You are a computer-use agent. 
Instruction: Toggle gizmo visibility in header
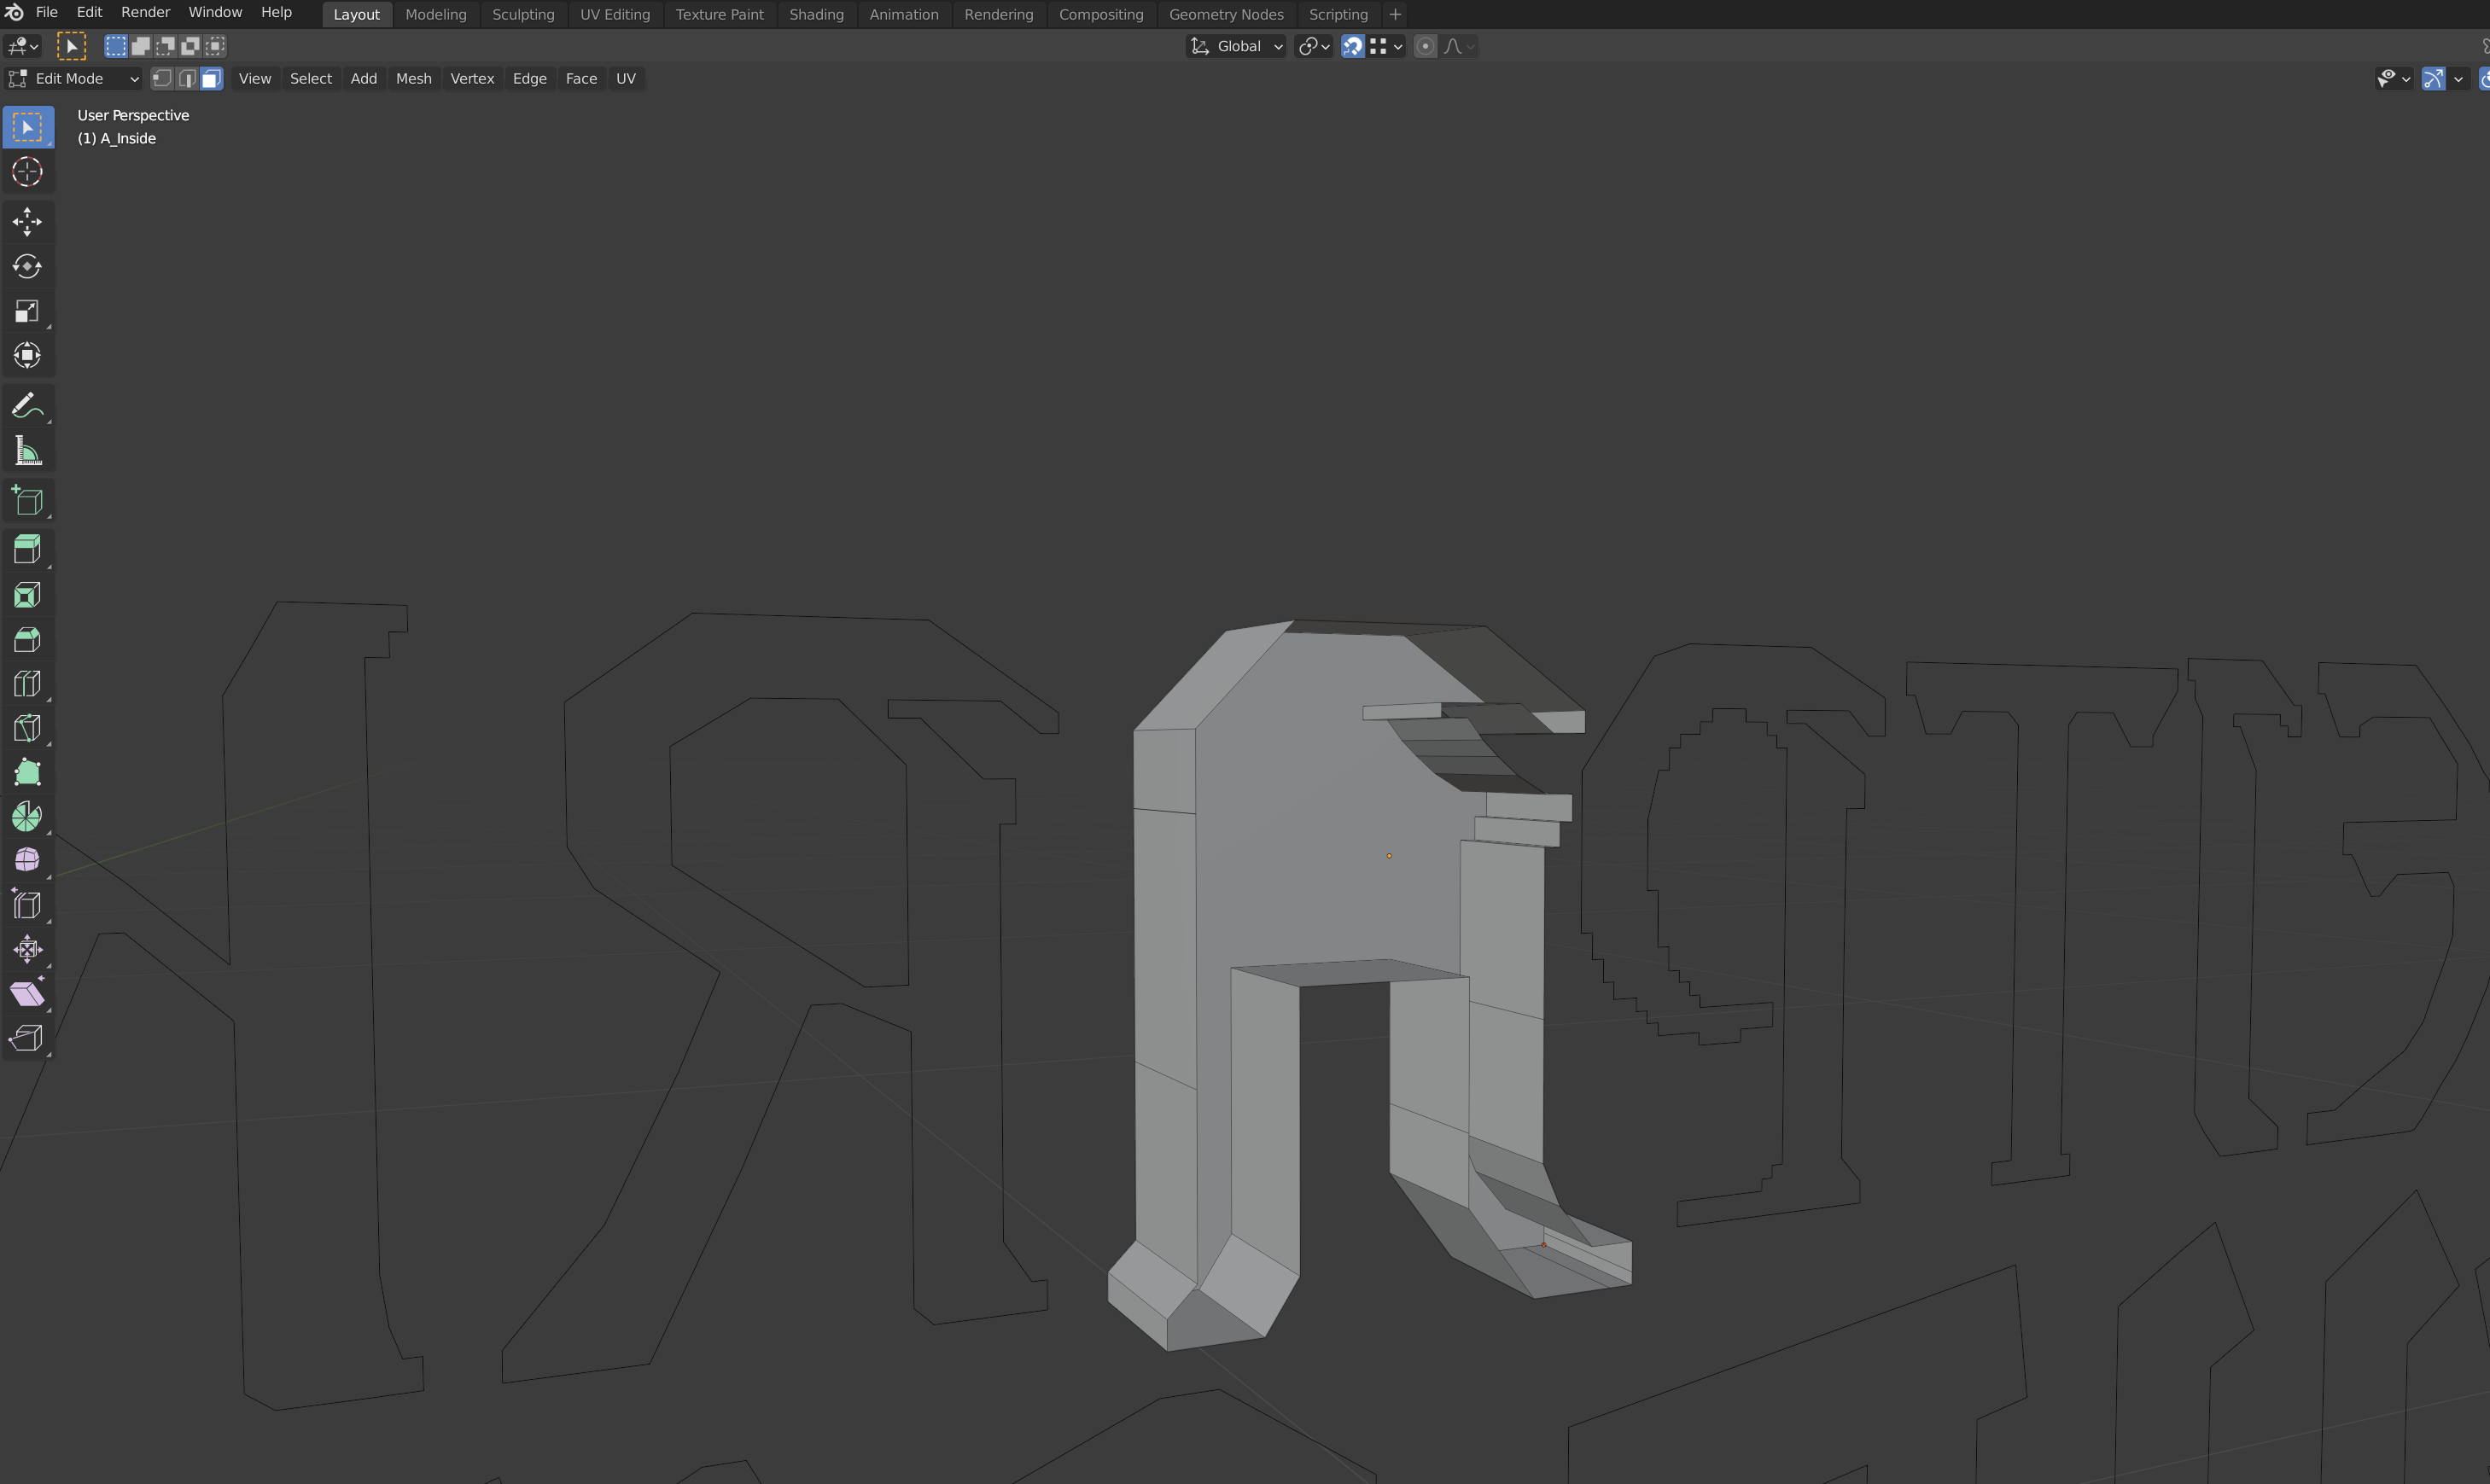point(2433,78)
